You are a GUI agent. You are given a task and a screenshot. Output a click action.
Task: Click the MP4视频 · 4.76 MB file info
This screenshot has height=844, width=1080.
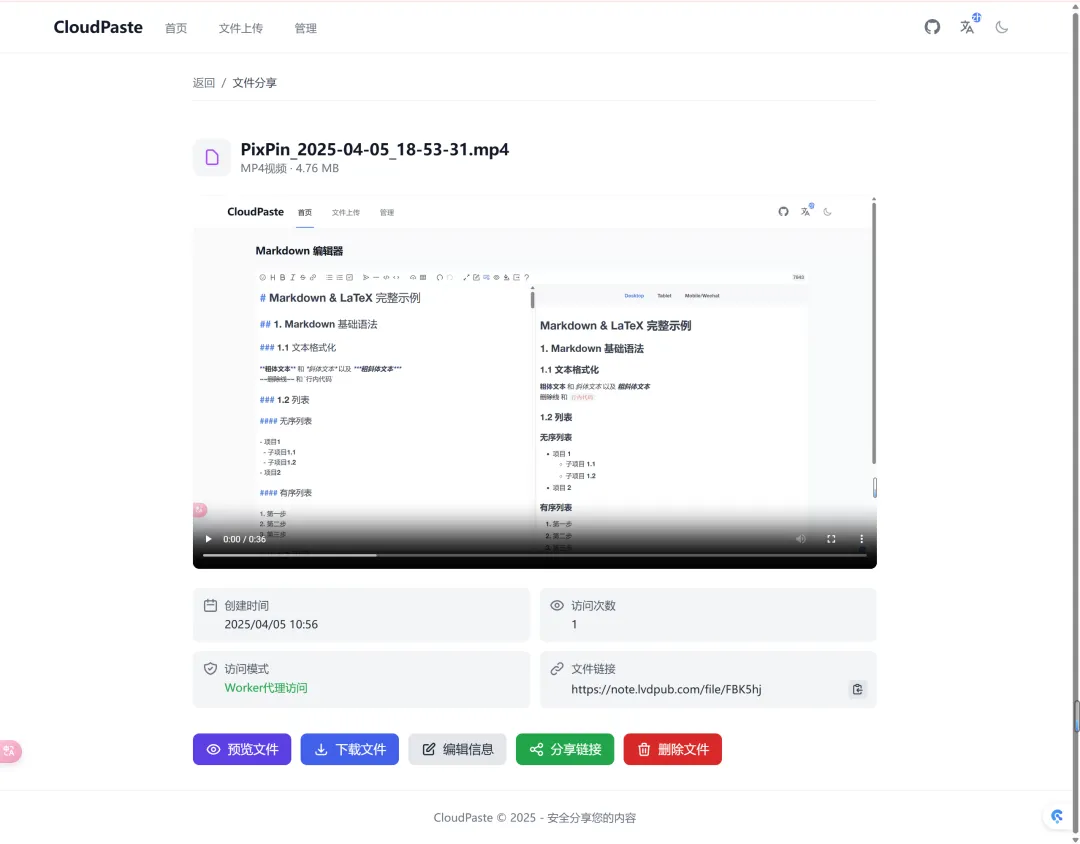click(x=289, y=168)
